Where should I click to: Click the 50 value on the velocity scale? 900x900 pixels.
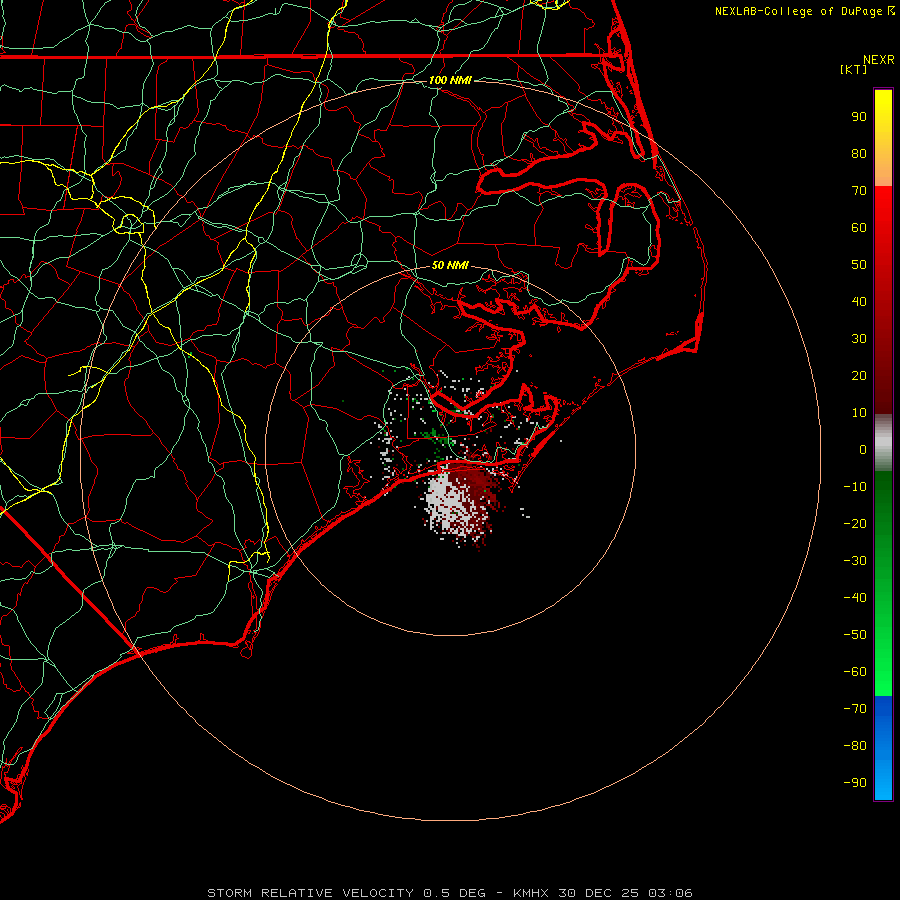point(859,265)
